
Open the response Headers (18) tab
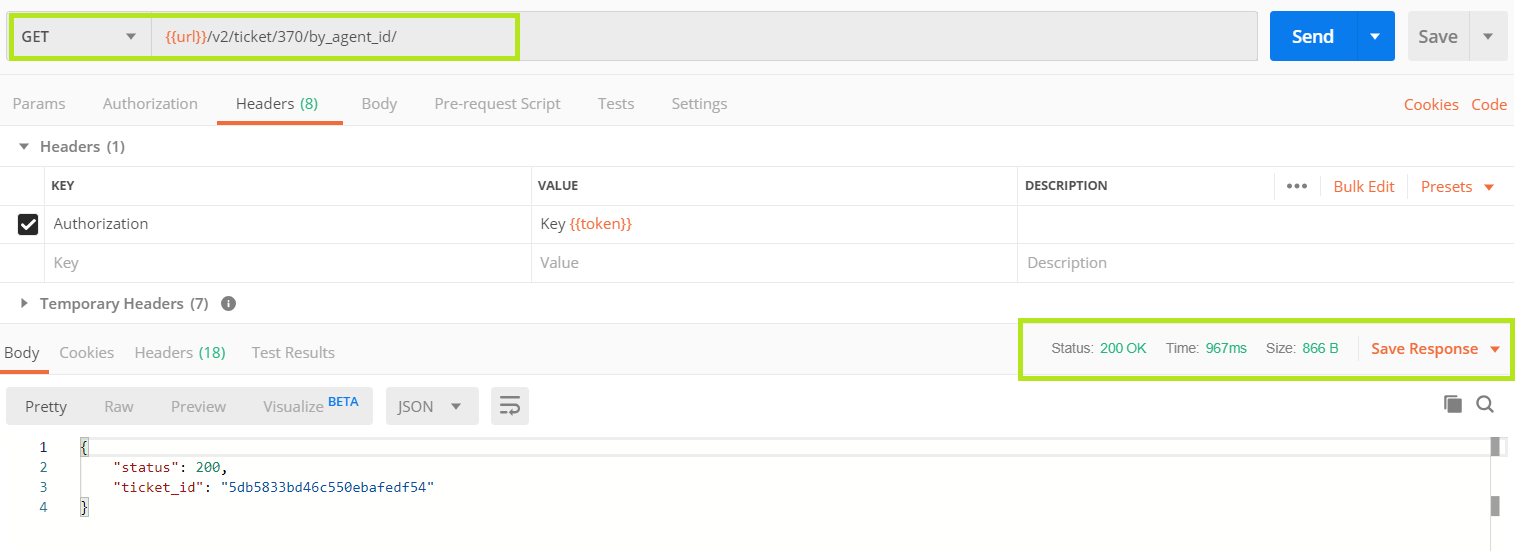(x=180, y=352)
